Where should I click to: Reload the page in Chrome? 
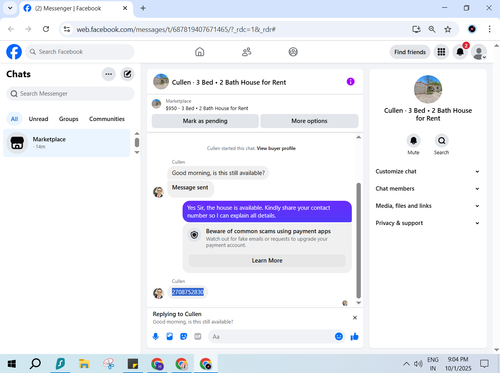pyautogui.click(x=46, y=29)
